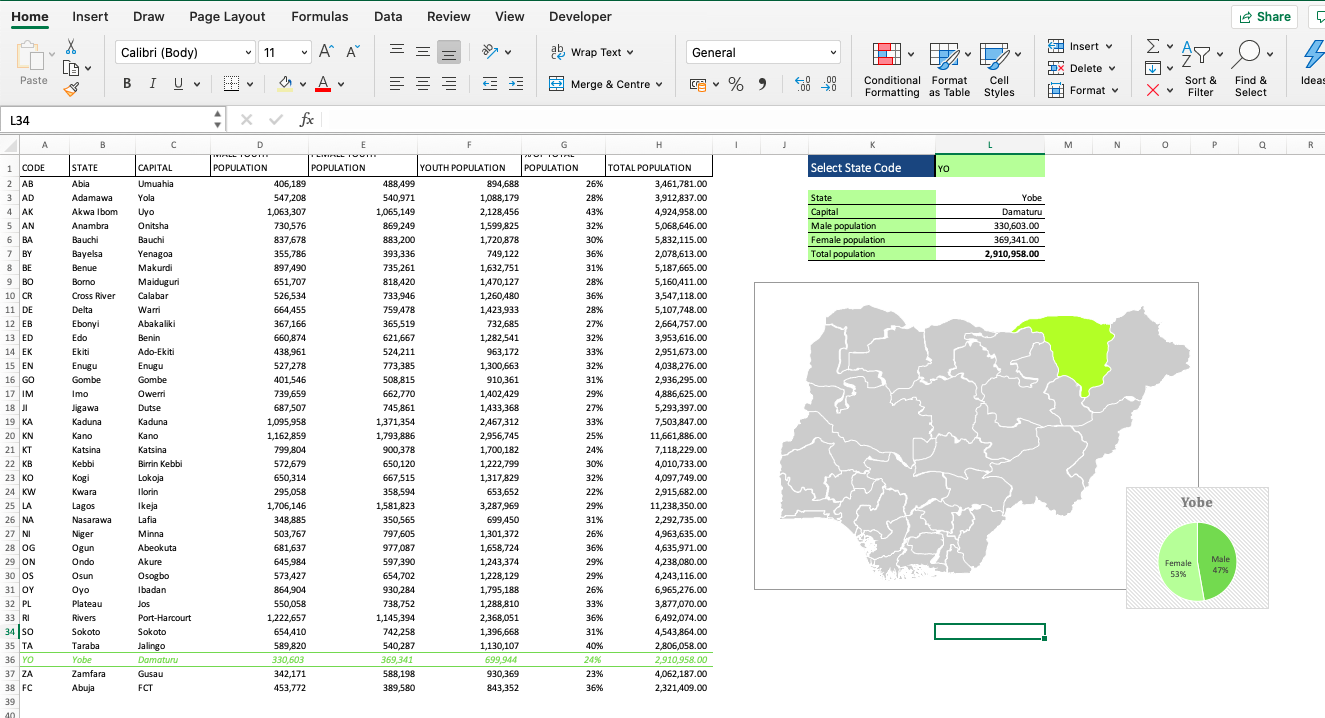Open the Formulas tab
The width and height of the screenshot is (1325, 718).
click(320, 16)
